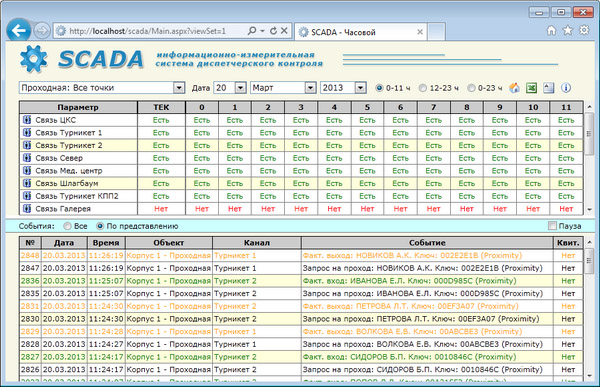Select По представлению events filter
Viewport: 600px width, 387px height.
click(100, 226)
